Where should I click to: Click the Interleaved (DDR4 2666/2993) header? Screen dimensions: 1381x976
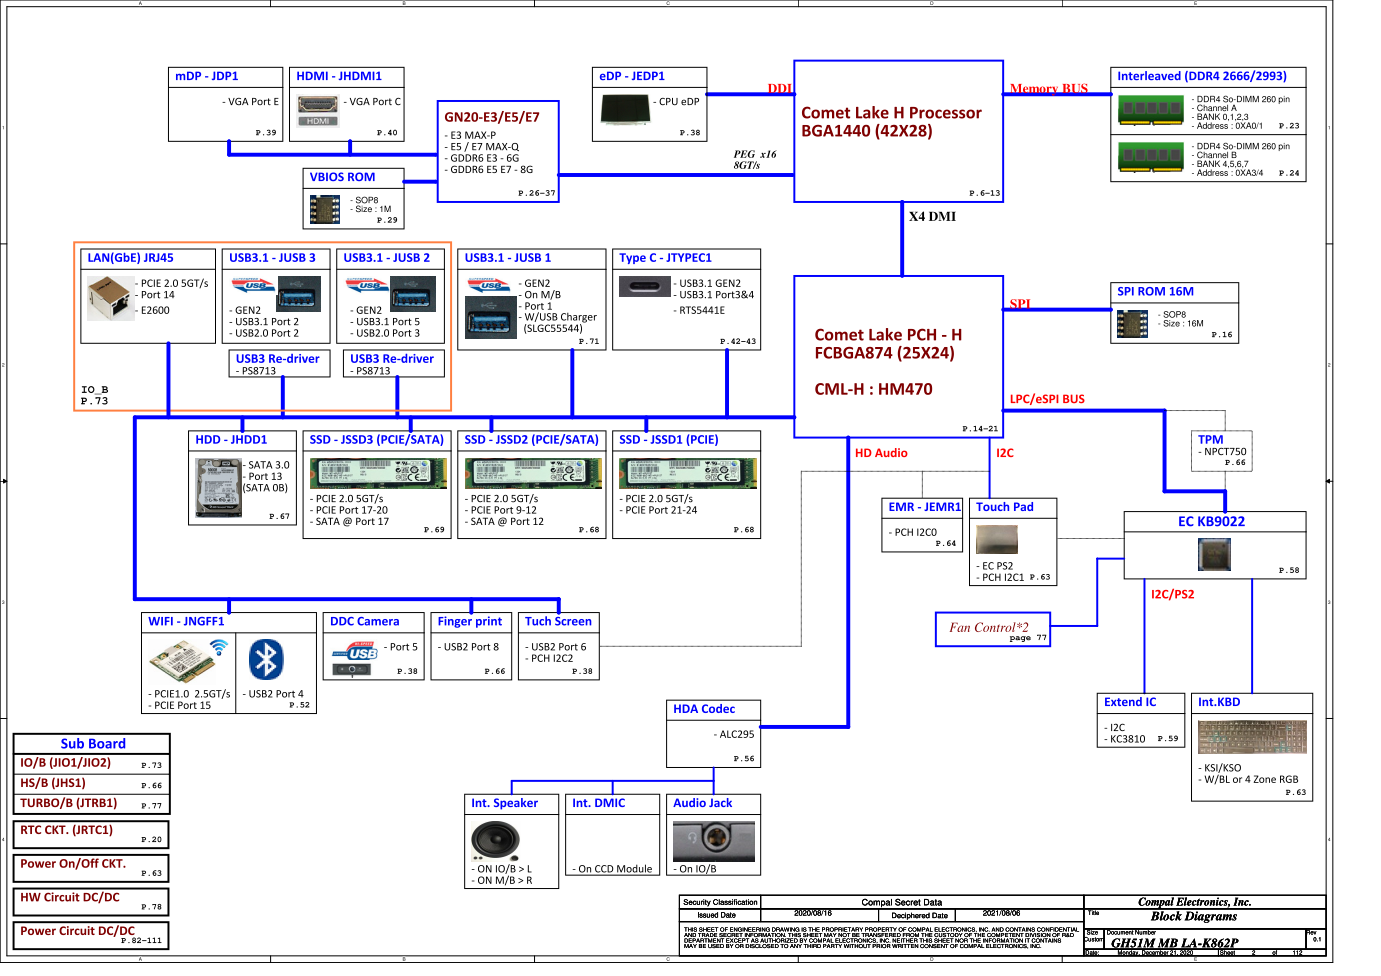pyautogui.click(x=1202, y=76)
